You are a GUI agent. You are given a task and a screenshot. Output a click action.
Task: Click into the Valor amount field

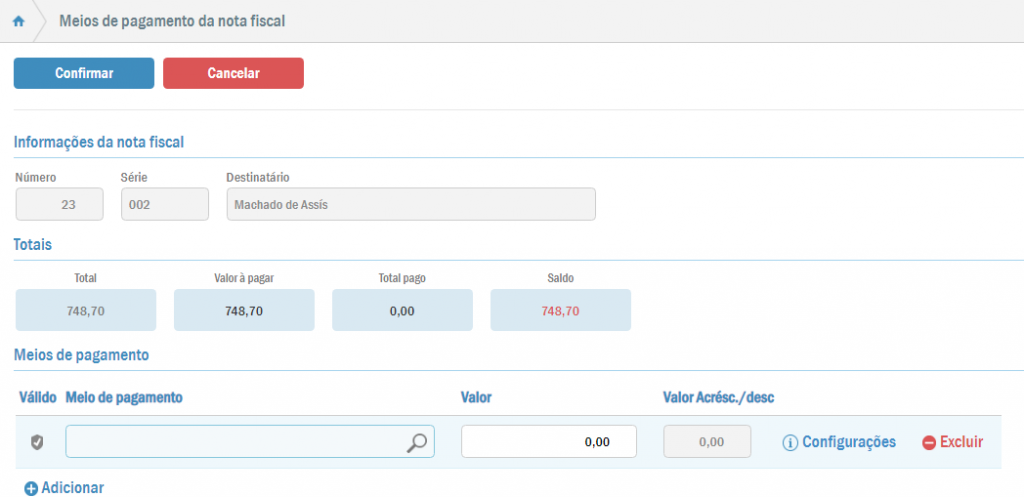tap(548, 442)
